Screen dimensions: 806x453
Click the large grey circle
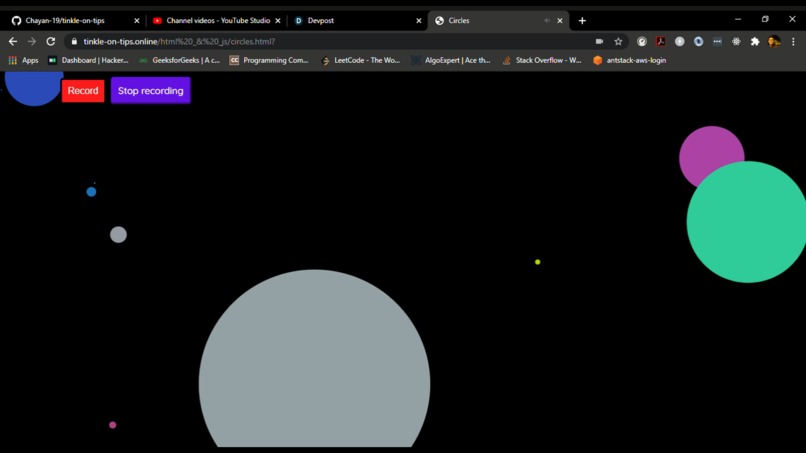click(x=315, y=360)
